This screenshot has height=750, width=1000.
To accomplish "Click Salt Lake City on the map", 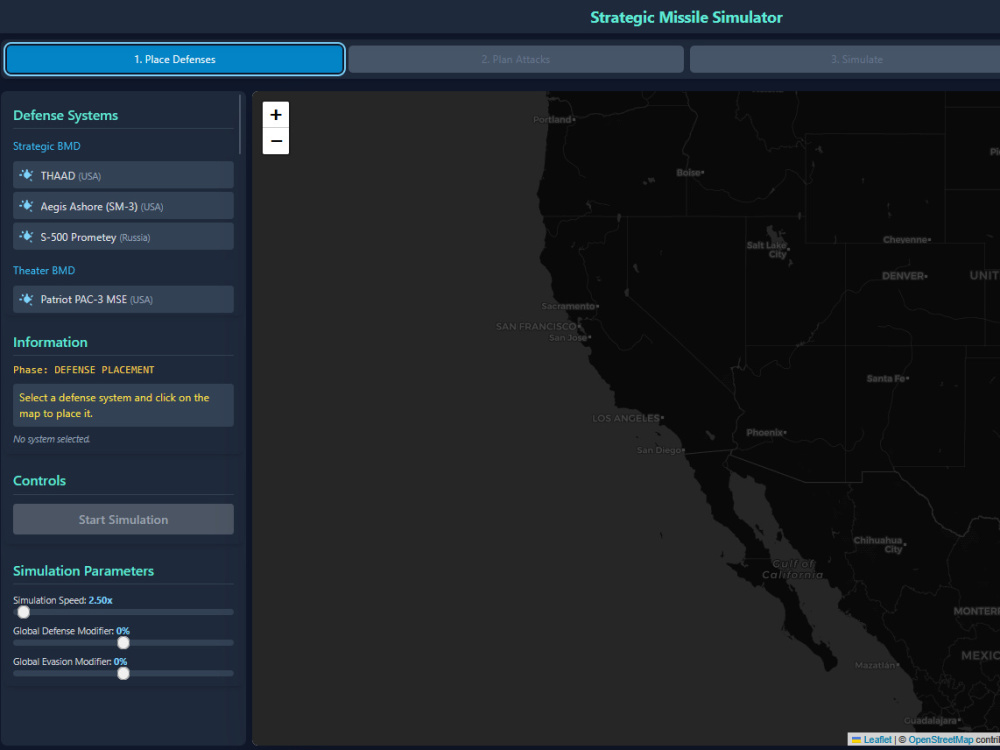I will pyautogui.click(x=768, y=249).
